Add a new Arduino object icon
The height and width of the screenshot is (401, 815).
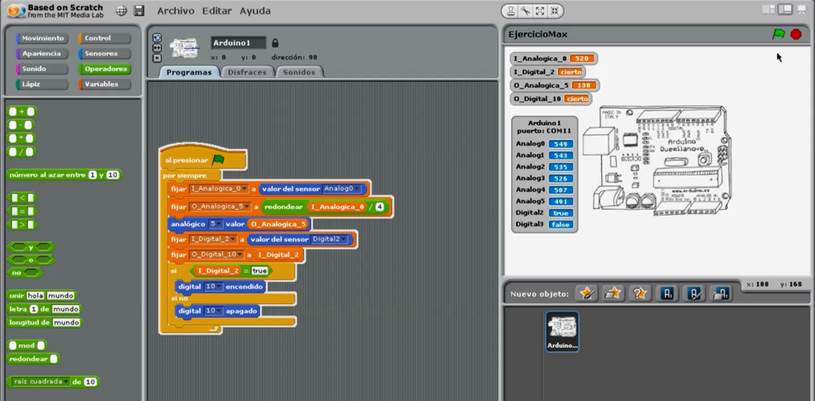667,294
